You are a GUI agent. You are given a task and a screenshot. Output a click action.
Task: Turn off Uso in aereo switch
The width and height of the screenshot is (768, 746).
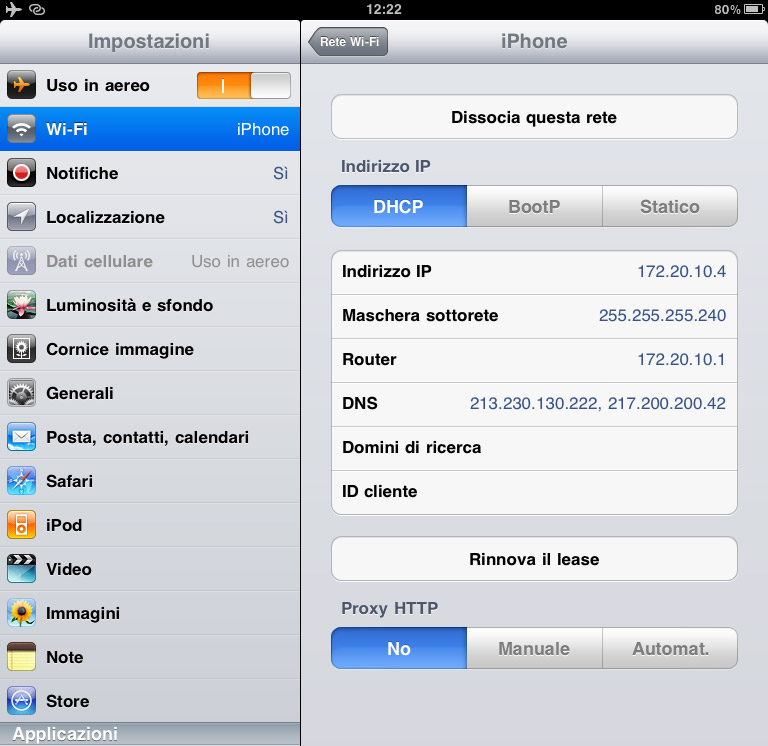tap(244, 86)
